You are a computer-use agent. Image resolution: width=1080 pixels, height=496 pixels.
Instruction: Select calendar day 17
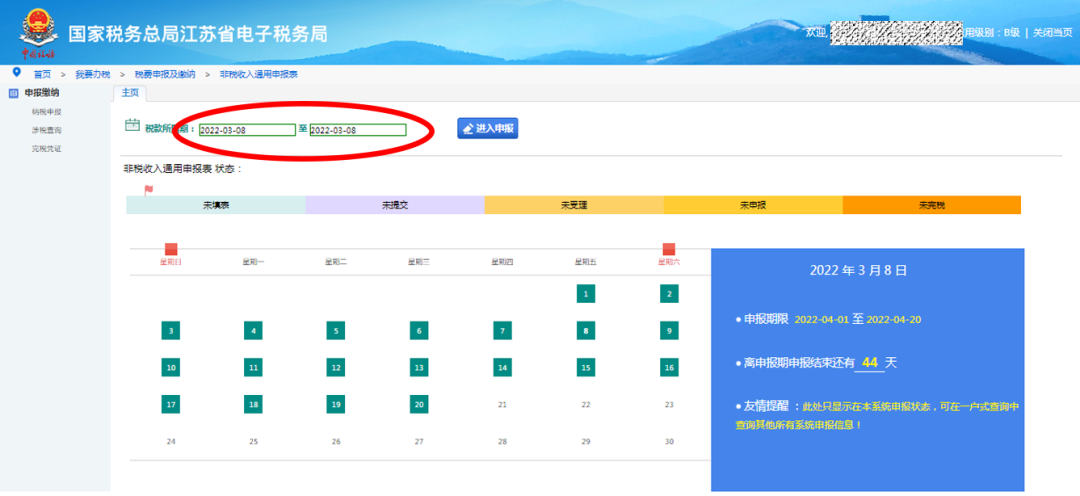point(171,405)
